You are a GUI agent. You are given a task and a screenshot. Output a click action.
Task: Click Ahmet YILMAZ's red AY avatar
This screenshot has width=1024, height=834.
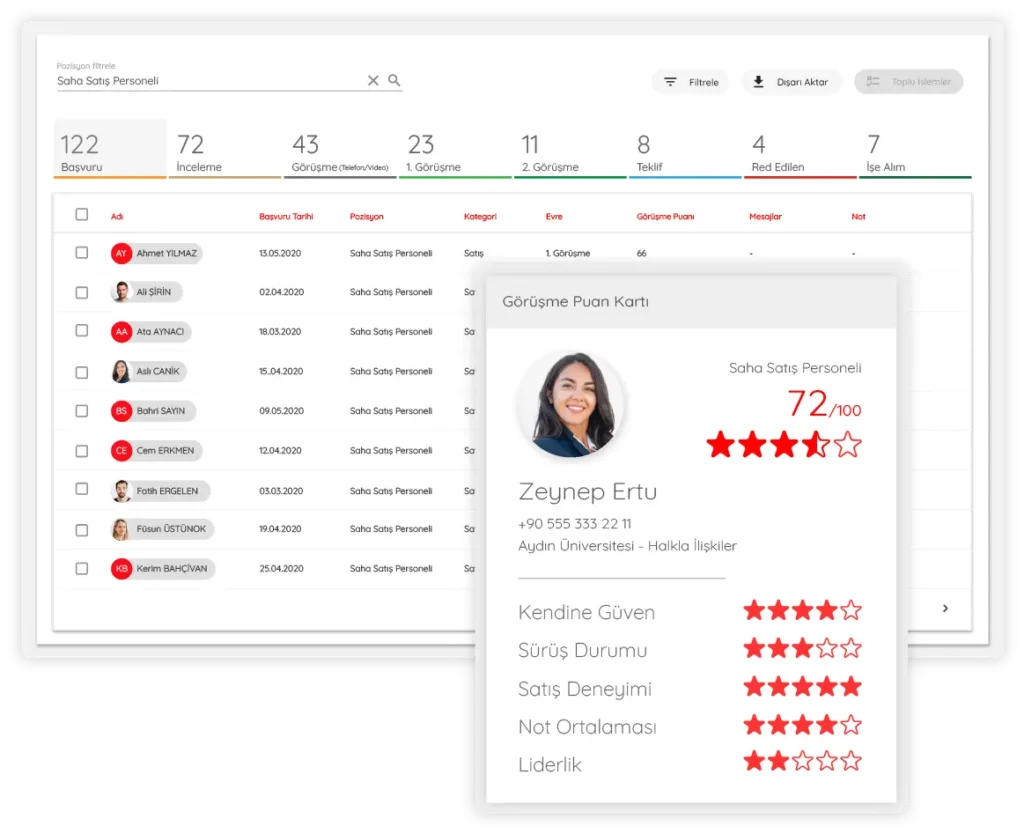pyautogui.click(x=121, y=254)
